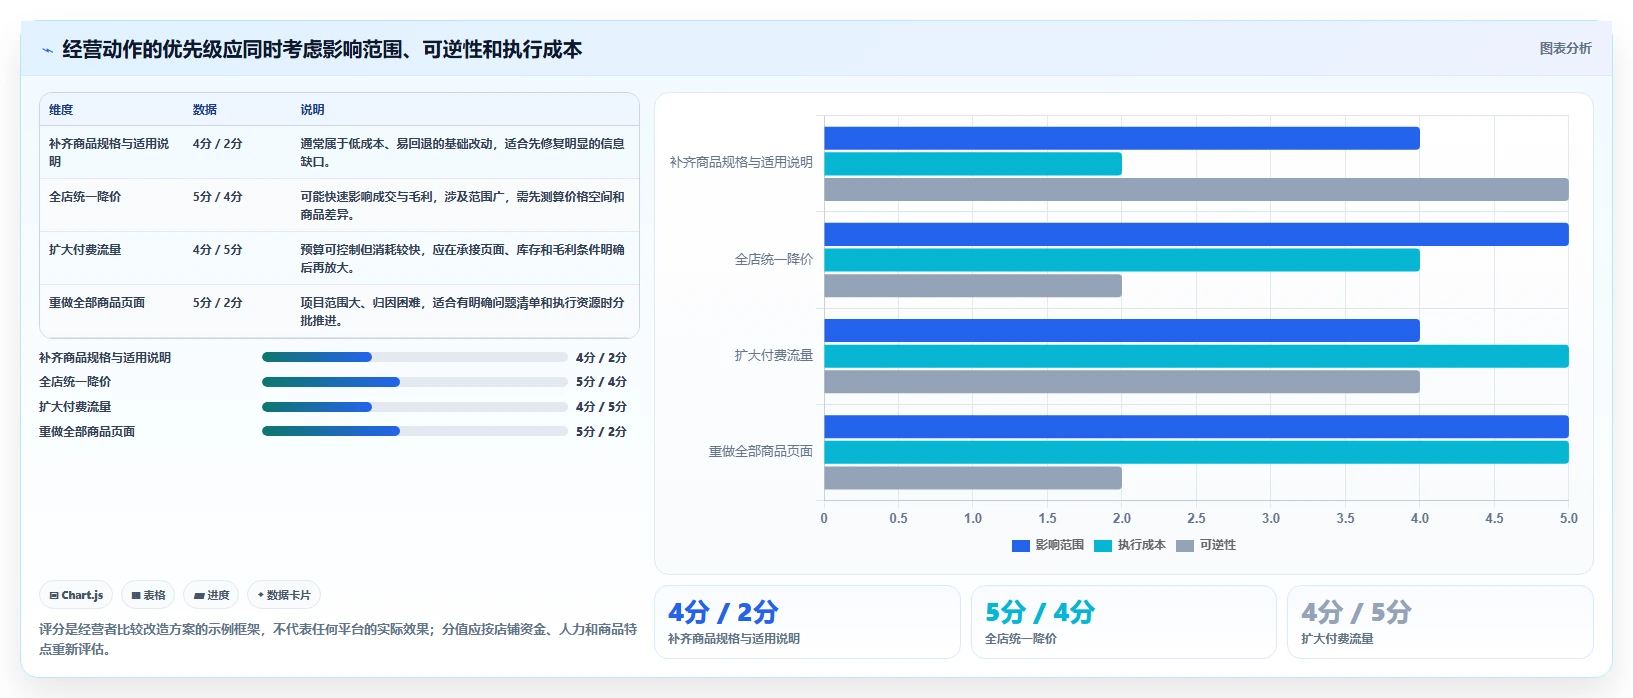Click the progress bar for 重做全部商品页面
This screenshot has height=698, width=1633.
point(414,431)
